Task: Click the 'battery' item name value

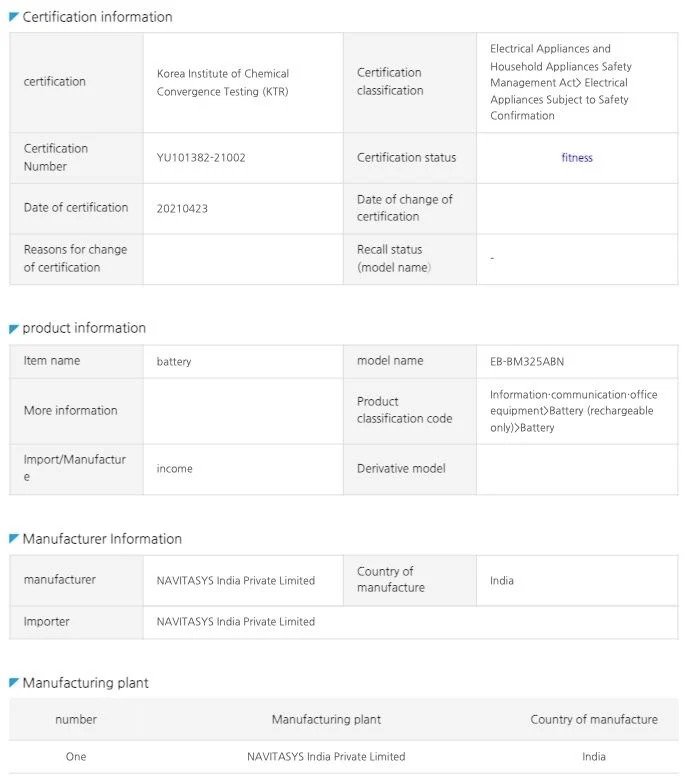Action: (x=174, y=361)
